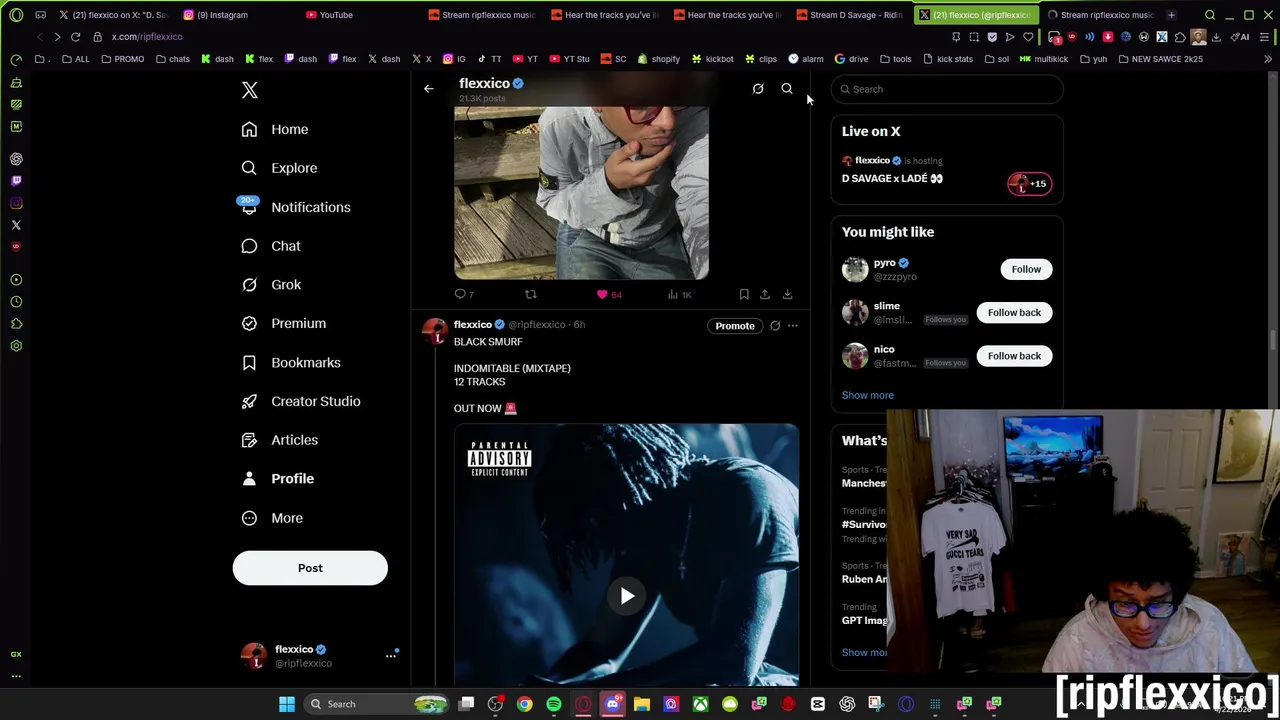Image resolution: width=1280 pixels, height=720 pixels.
Task: Open the shopify bookmark
Action: tap(659, 59)
